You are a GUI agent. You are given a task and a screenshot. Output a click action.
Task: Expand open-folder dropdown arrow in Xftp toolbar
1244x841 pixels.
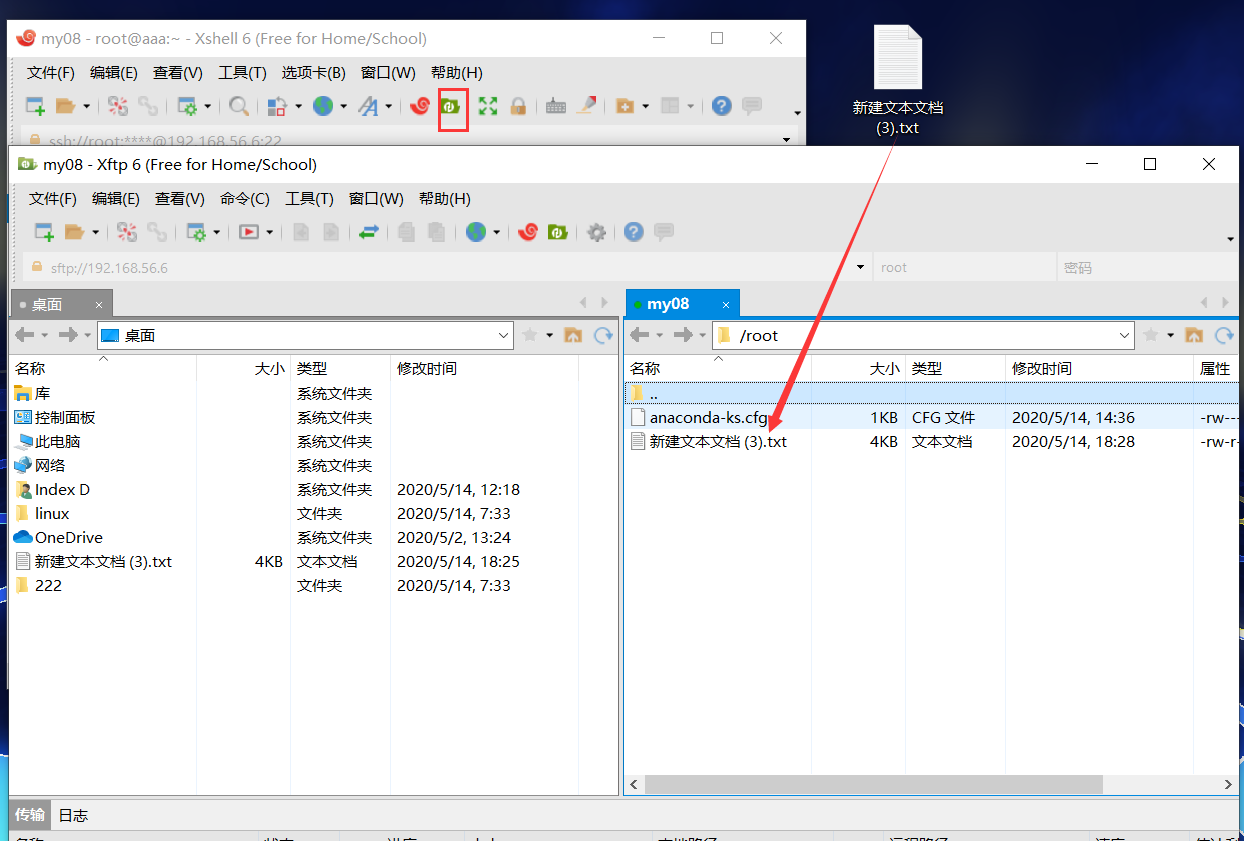(x=95, y=232)
